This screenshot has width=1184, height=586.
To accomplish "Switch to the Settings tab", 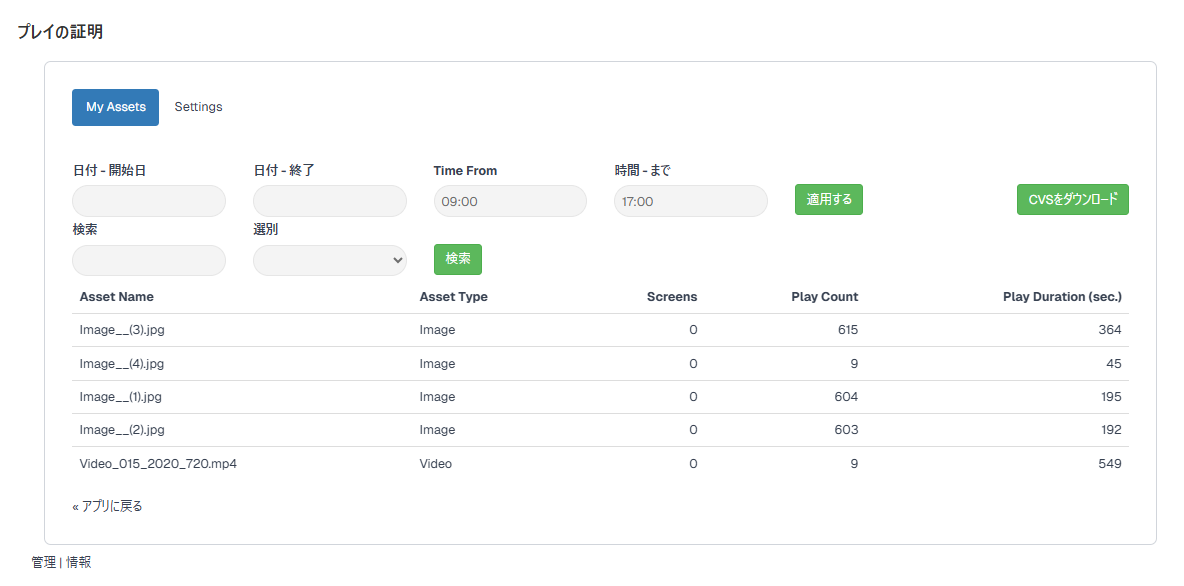I will [199, 107].
